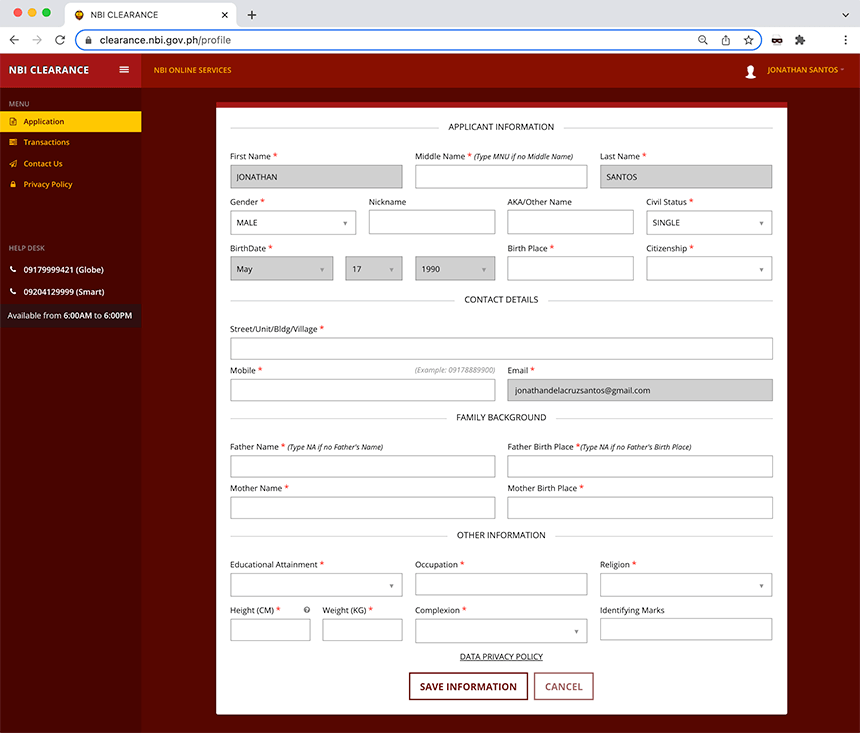Click the Weight (KG) input field

click(362, 630)
